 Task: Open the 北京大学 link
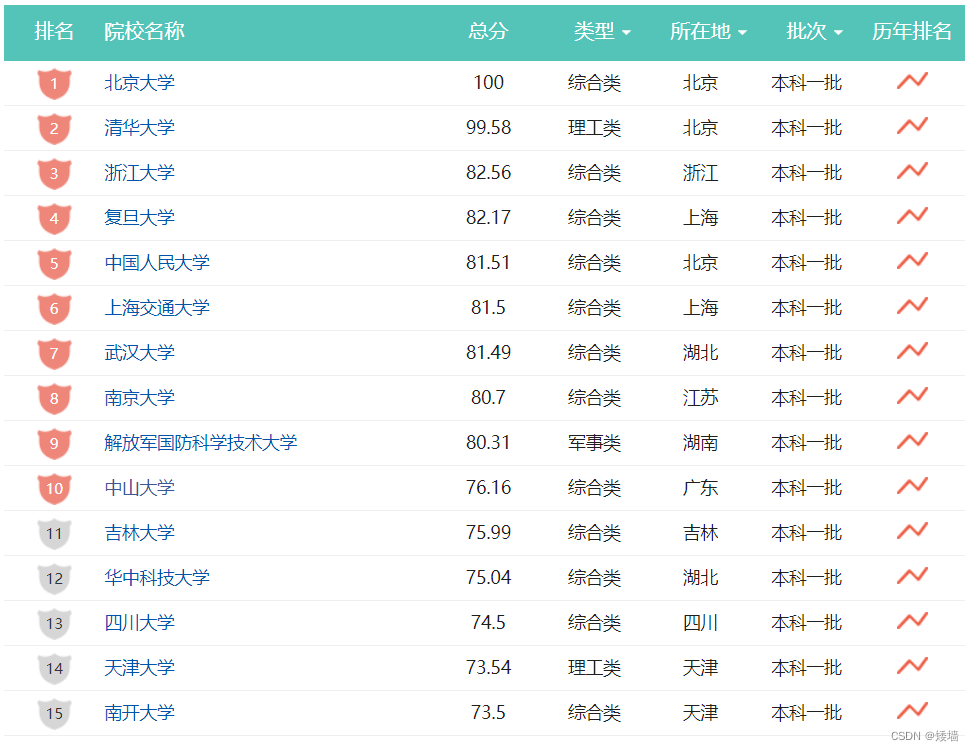[140, 83]
